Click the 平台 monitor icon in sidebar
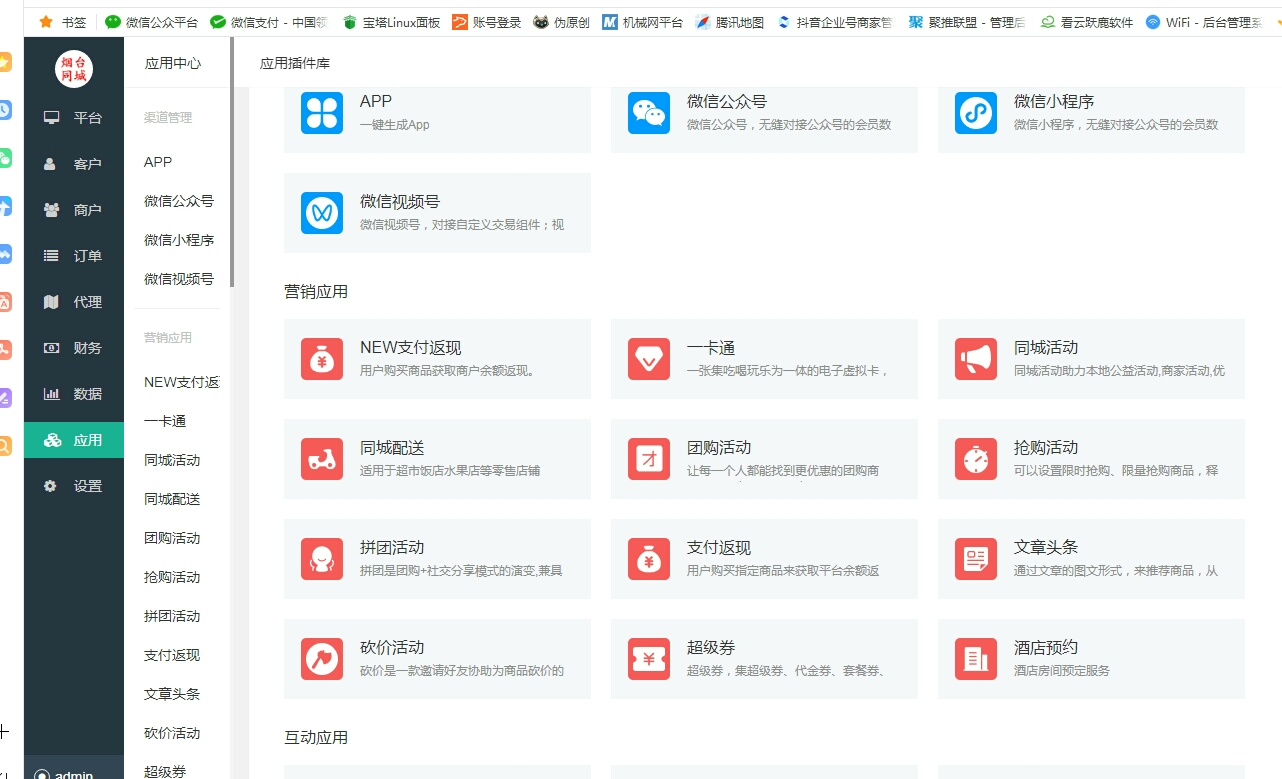Screen dimensions: 1282x779 (52, 118)
